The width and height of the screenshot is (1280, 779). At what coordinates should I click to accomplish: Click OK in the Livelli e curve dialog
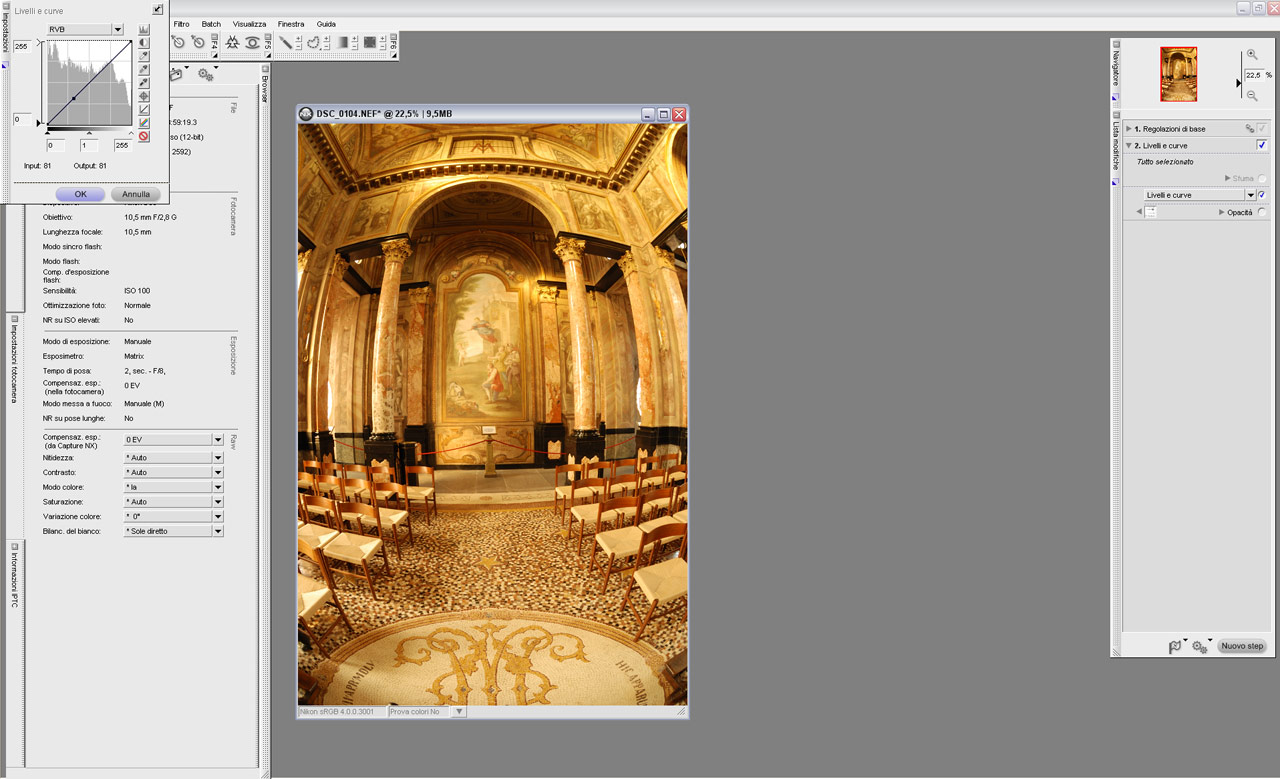click(80, 194)
